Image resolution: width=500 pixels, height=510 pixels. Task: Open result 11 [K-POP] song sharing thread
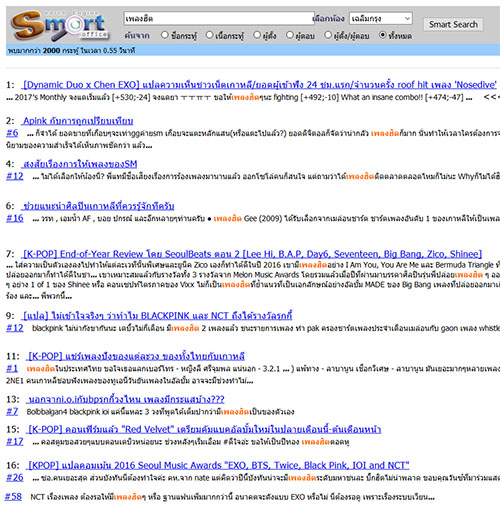(x=136, y=356)
